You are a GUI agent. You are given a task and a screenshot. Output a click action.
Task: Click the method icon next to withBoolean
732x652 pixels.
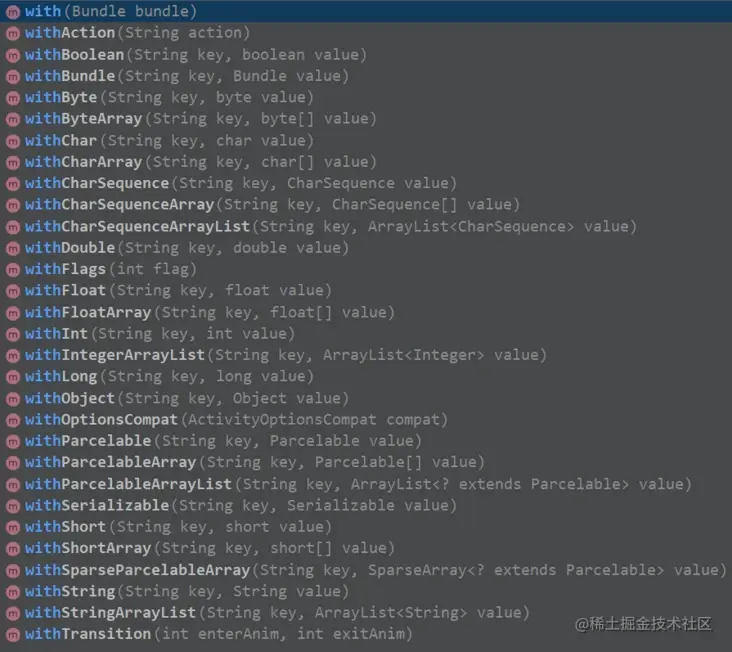[x=13, y=55]
